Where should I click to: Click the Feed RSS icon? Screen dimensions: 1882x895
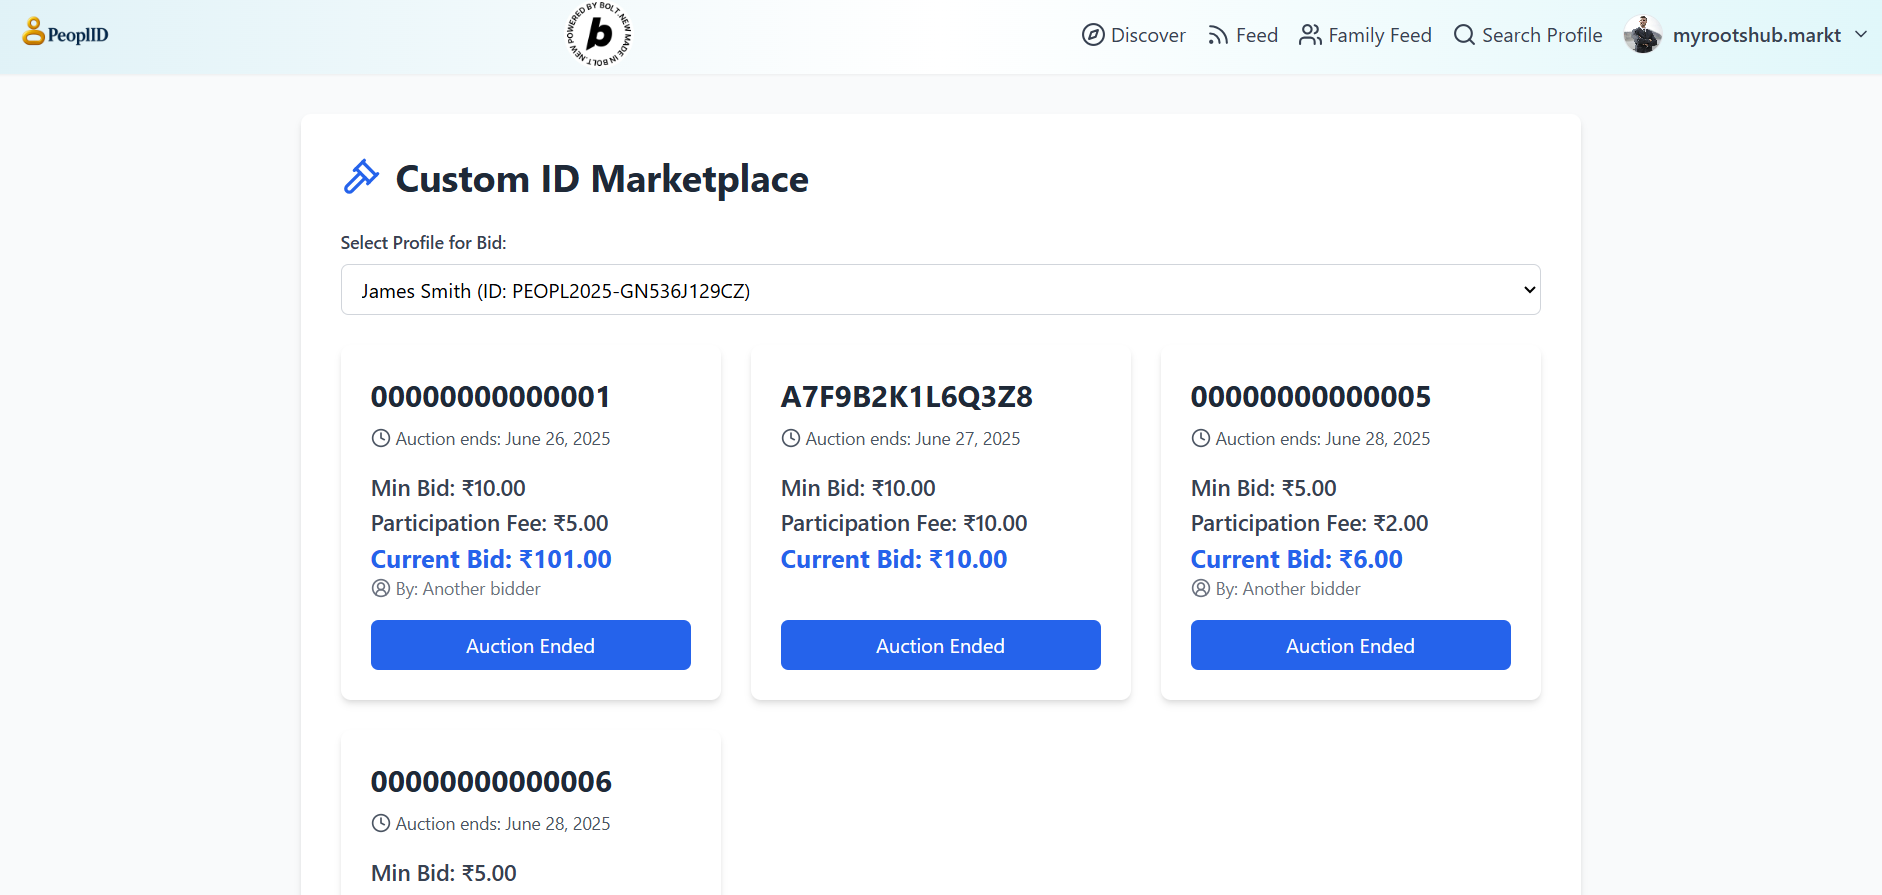point(1217,35)
